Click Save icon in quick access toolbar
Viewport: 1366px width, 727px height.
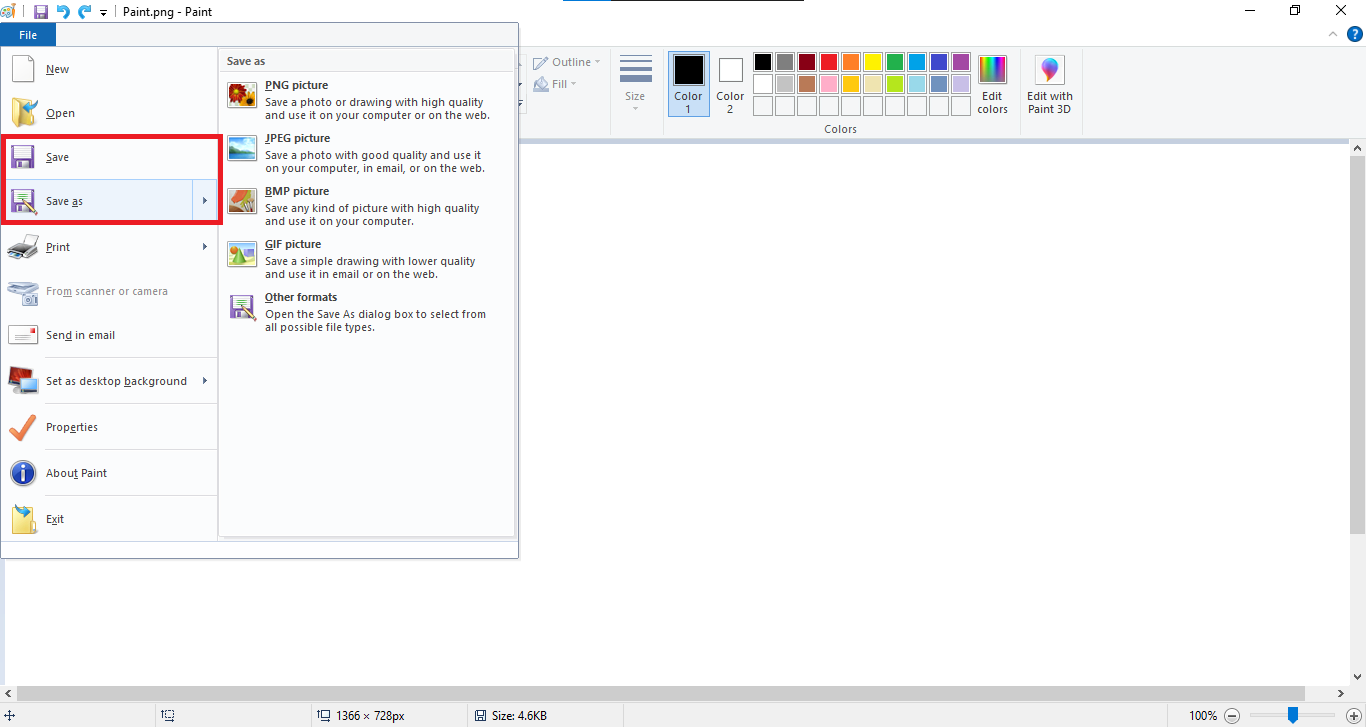(41, 12)
